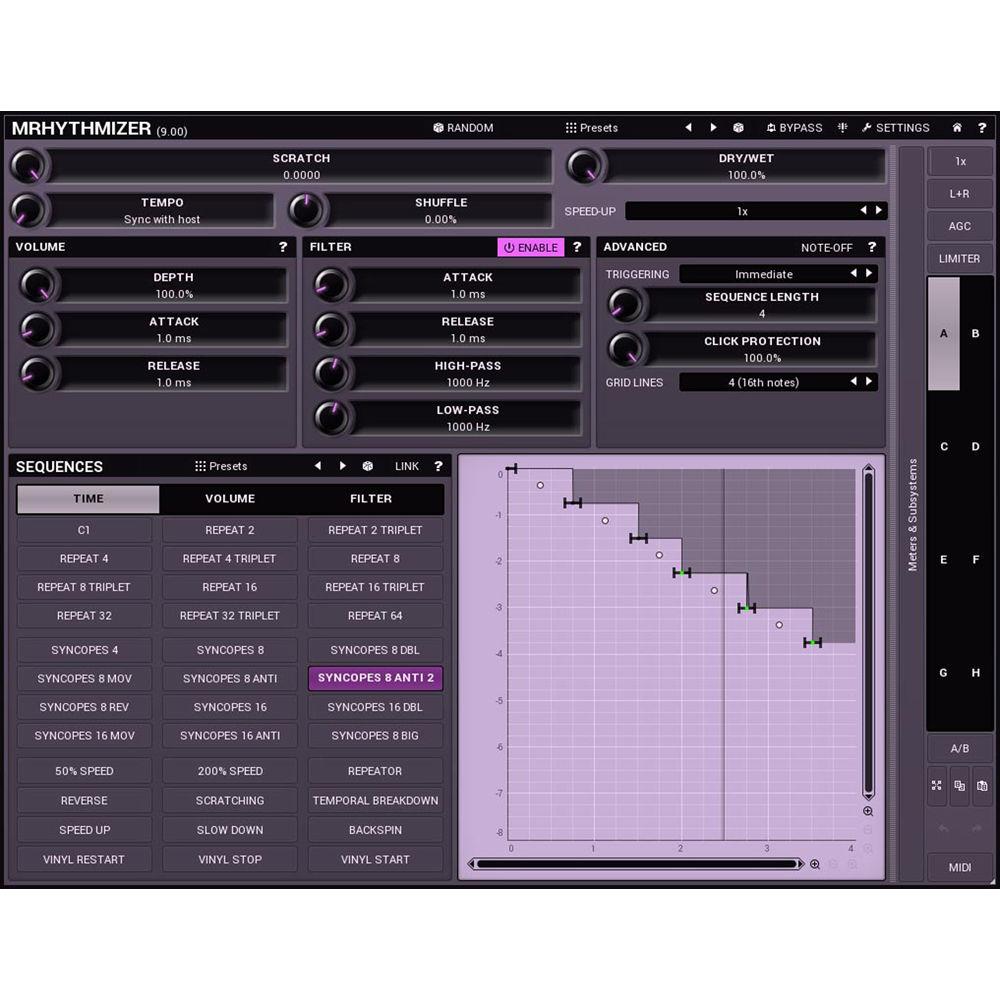This screenshot has width=1000, height=1000.
Task: Click the home icon in the title bar
Action: coord(956,128)
